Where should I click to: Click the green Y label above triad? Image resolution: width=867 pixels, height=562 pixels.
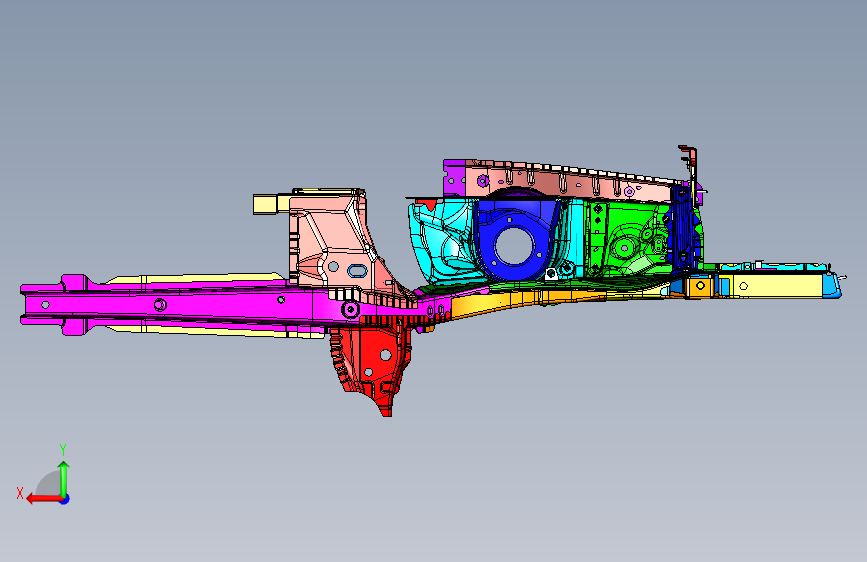pyautogui.click(x=63, y=450)
